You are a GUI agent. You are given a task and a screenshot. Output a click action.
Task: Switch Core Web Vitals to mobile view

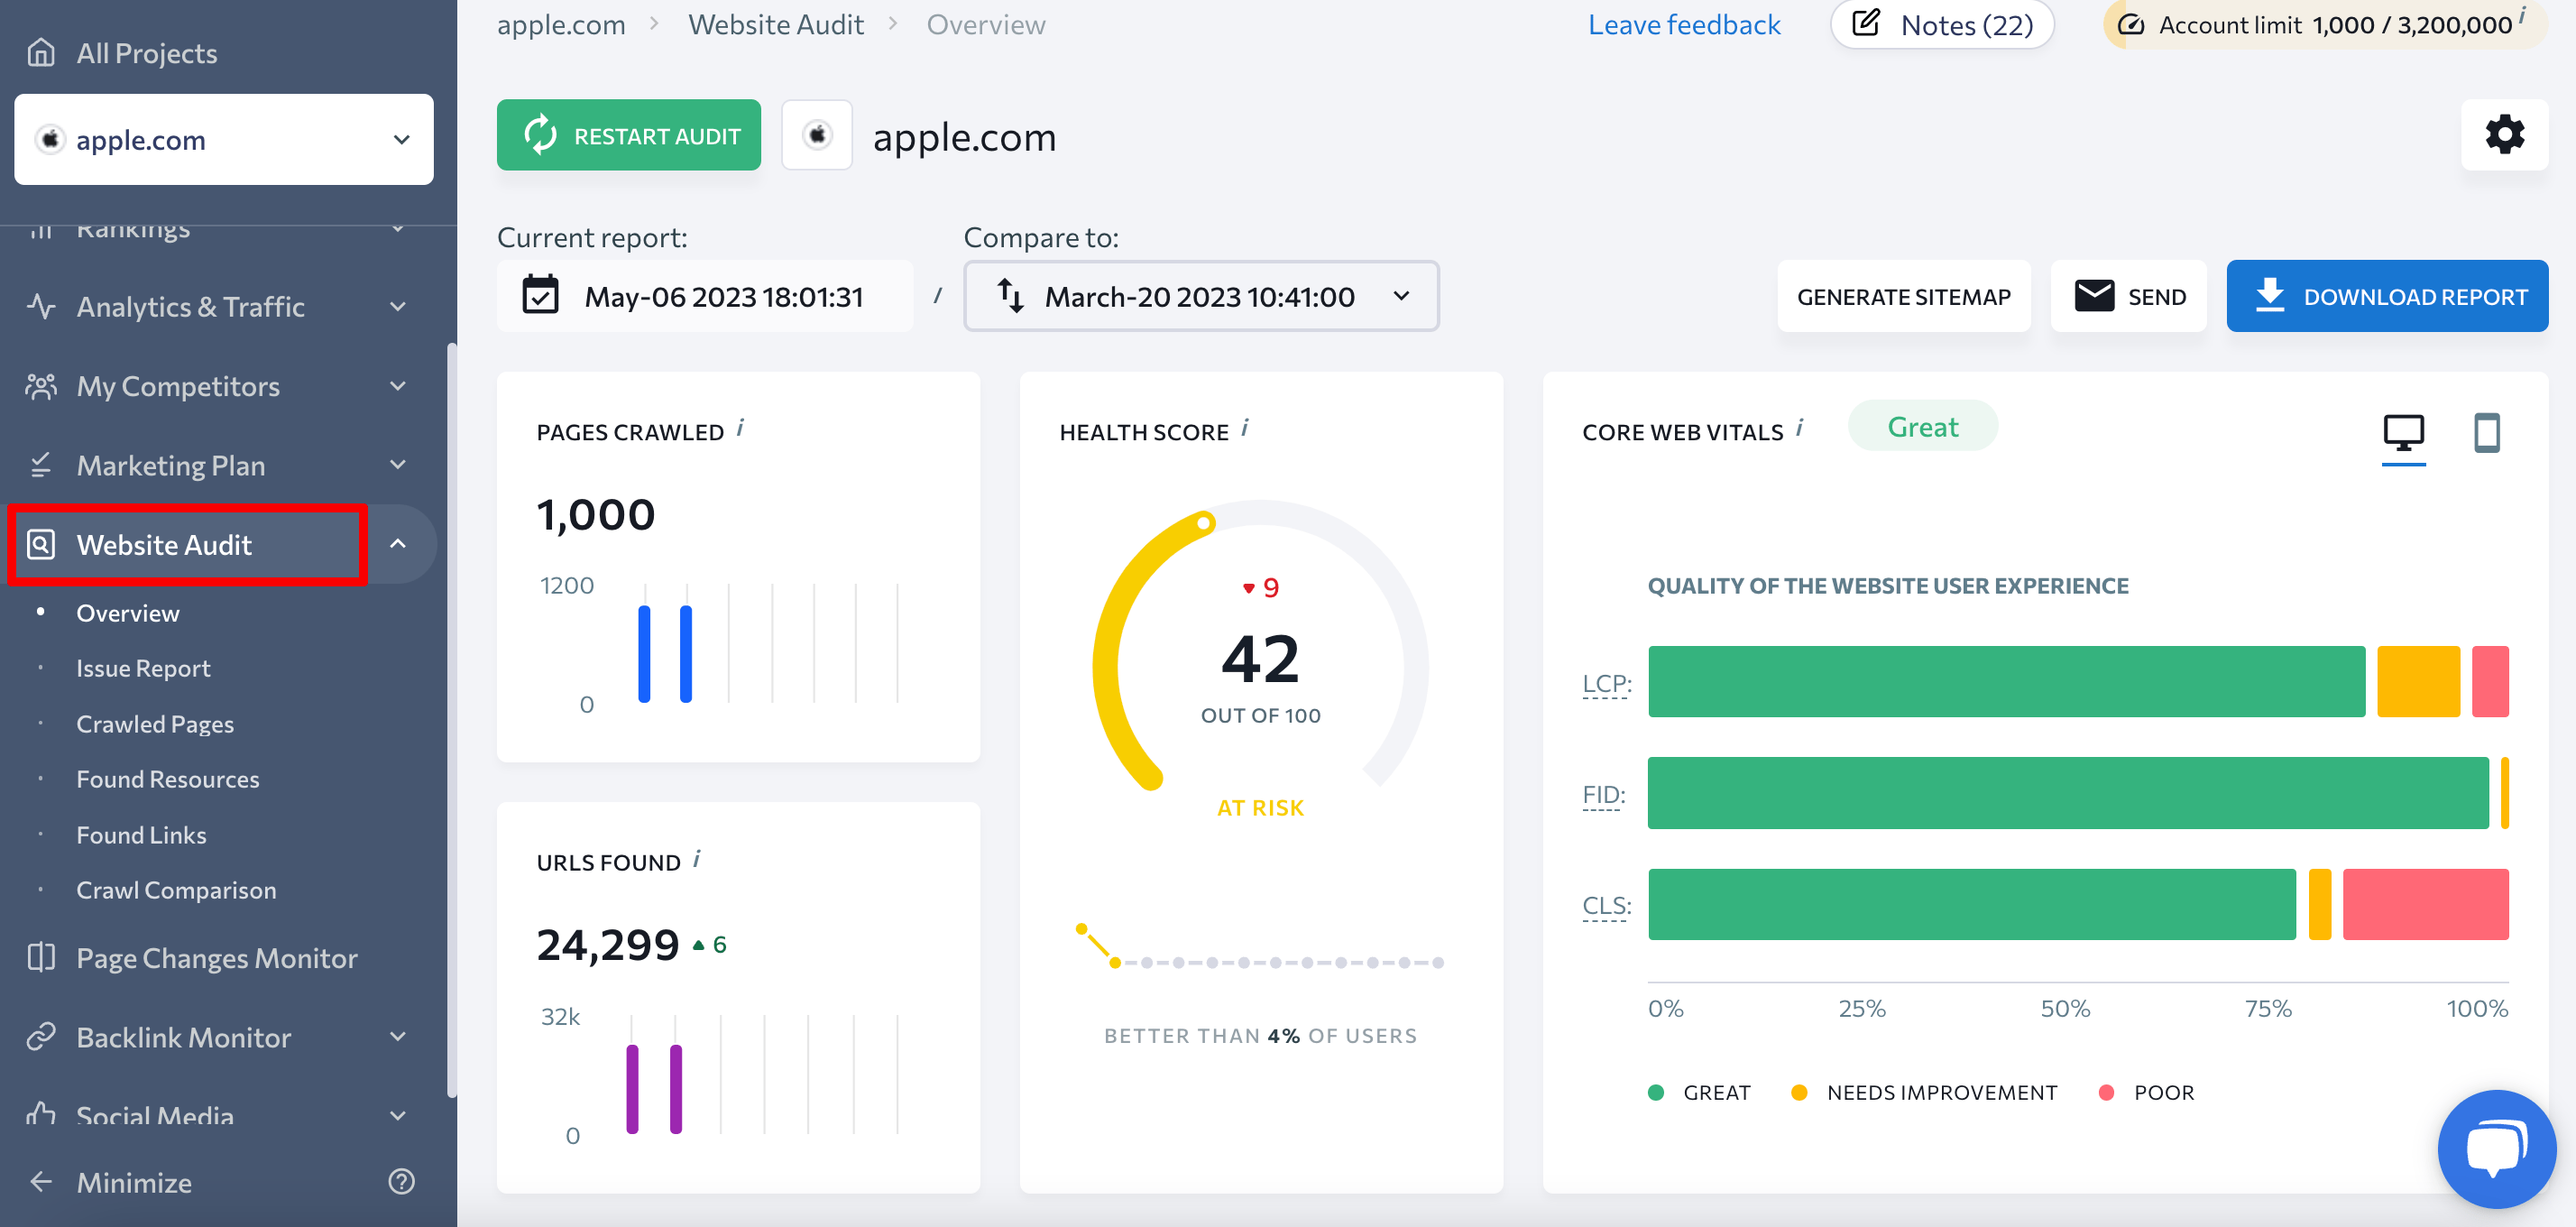pos(2486,434)
